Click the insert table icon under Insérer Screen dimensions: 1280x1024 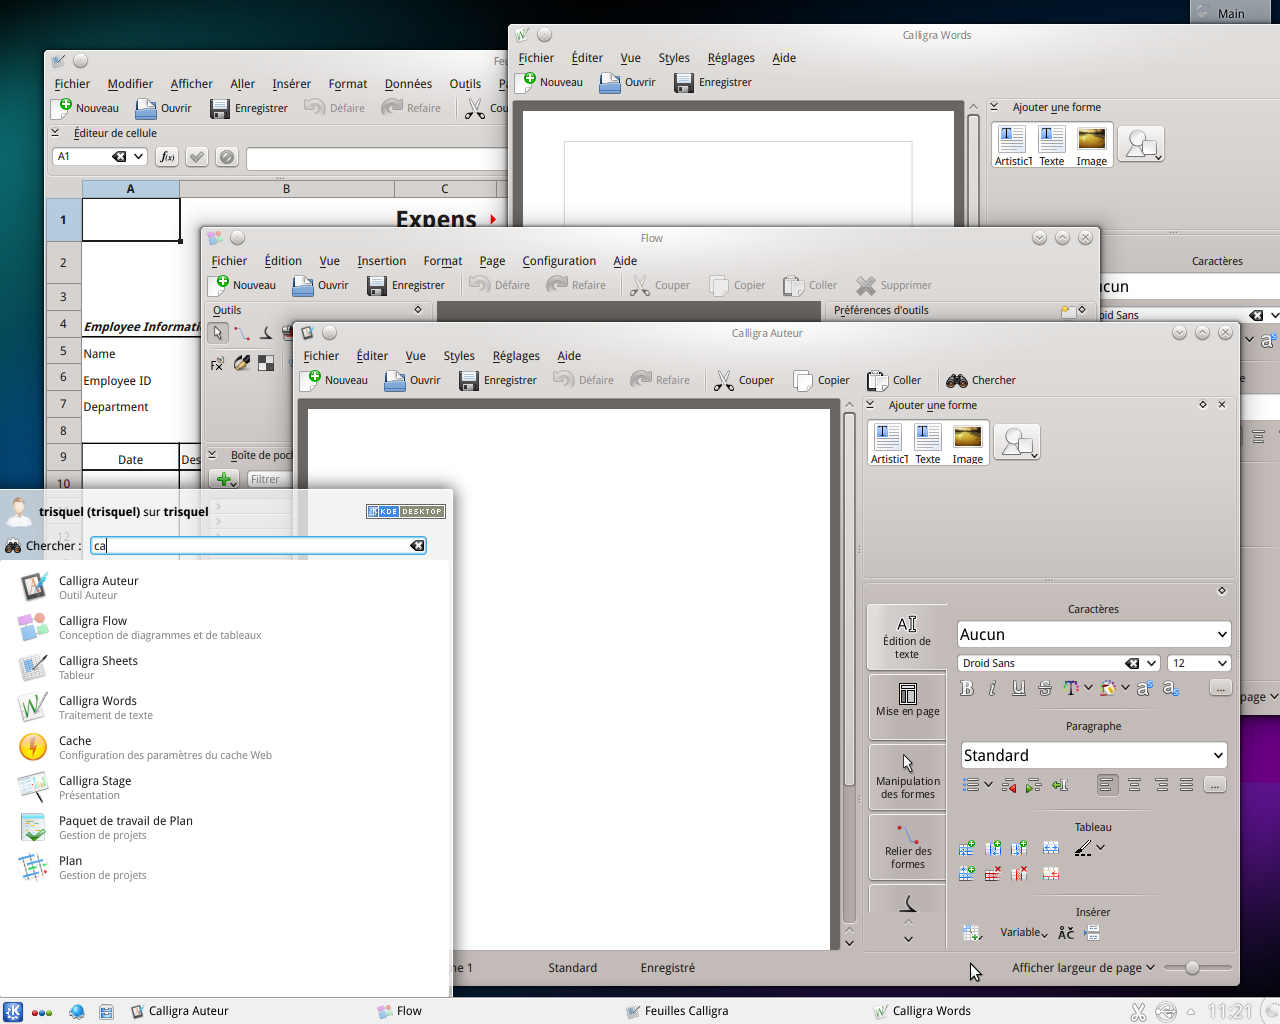click(x=971, y=933)
